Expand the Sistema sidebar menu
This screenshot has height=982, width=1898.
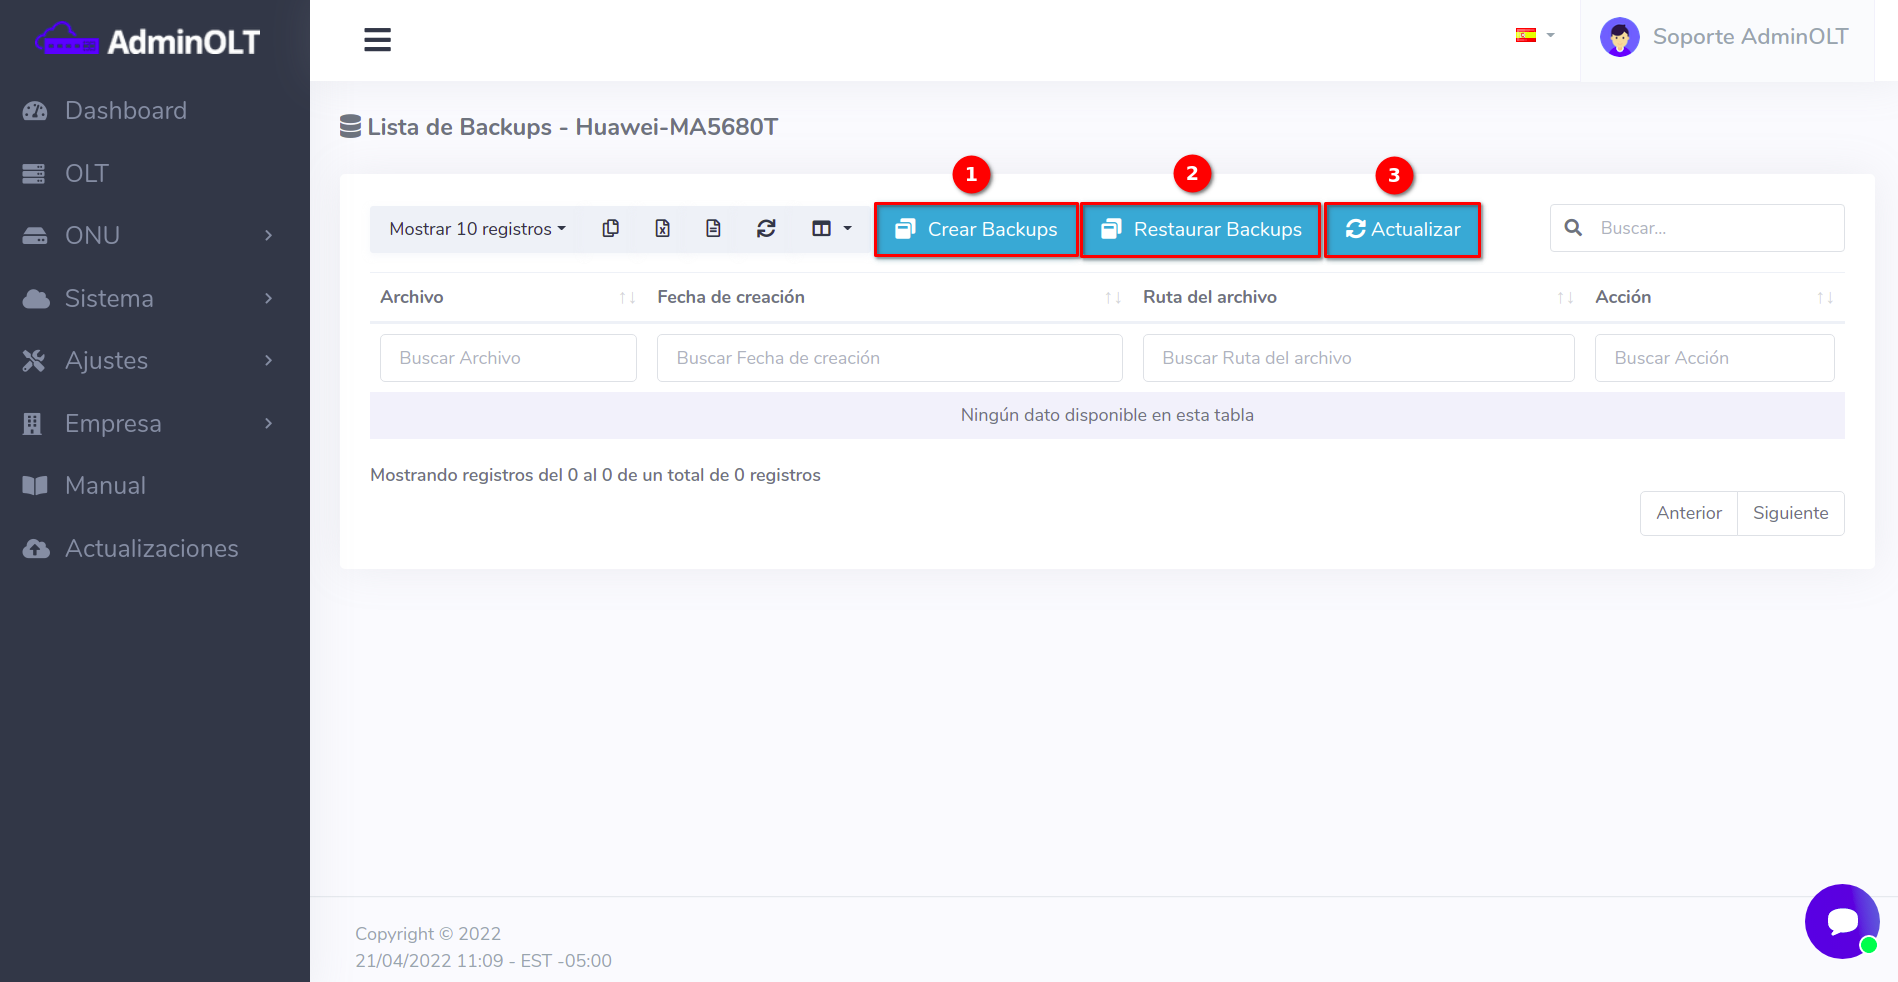click(150, 299)
